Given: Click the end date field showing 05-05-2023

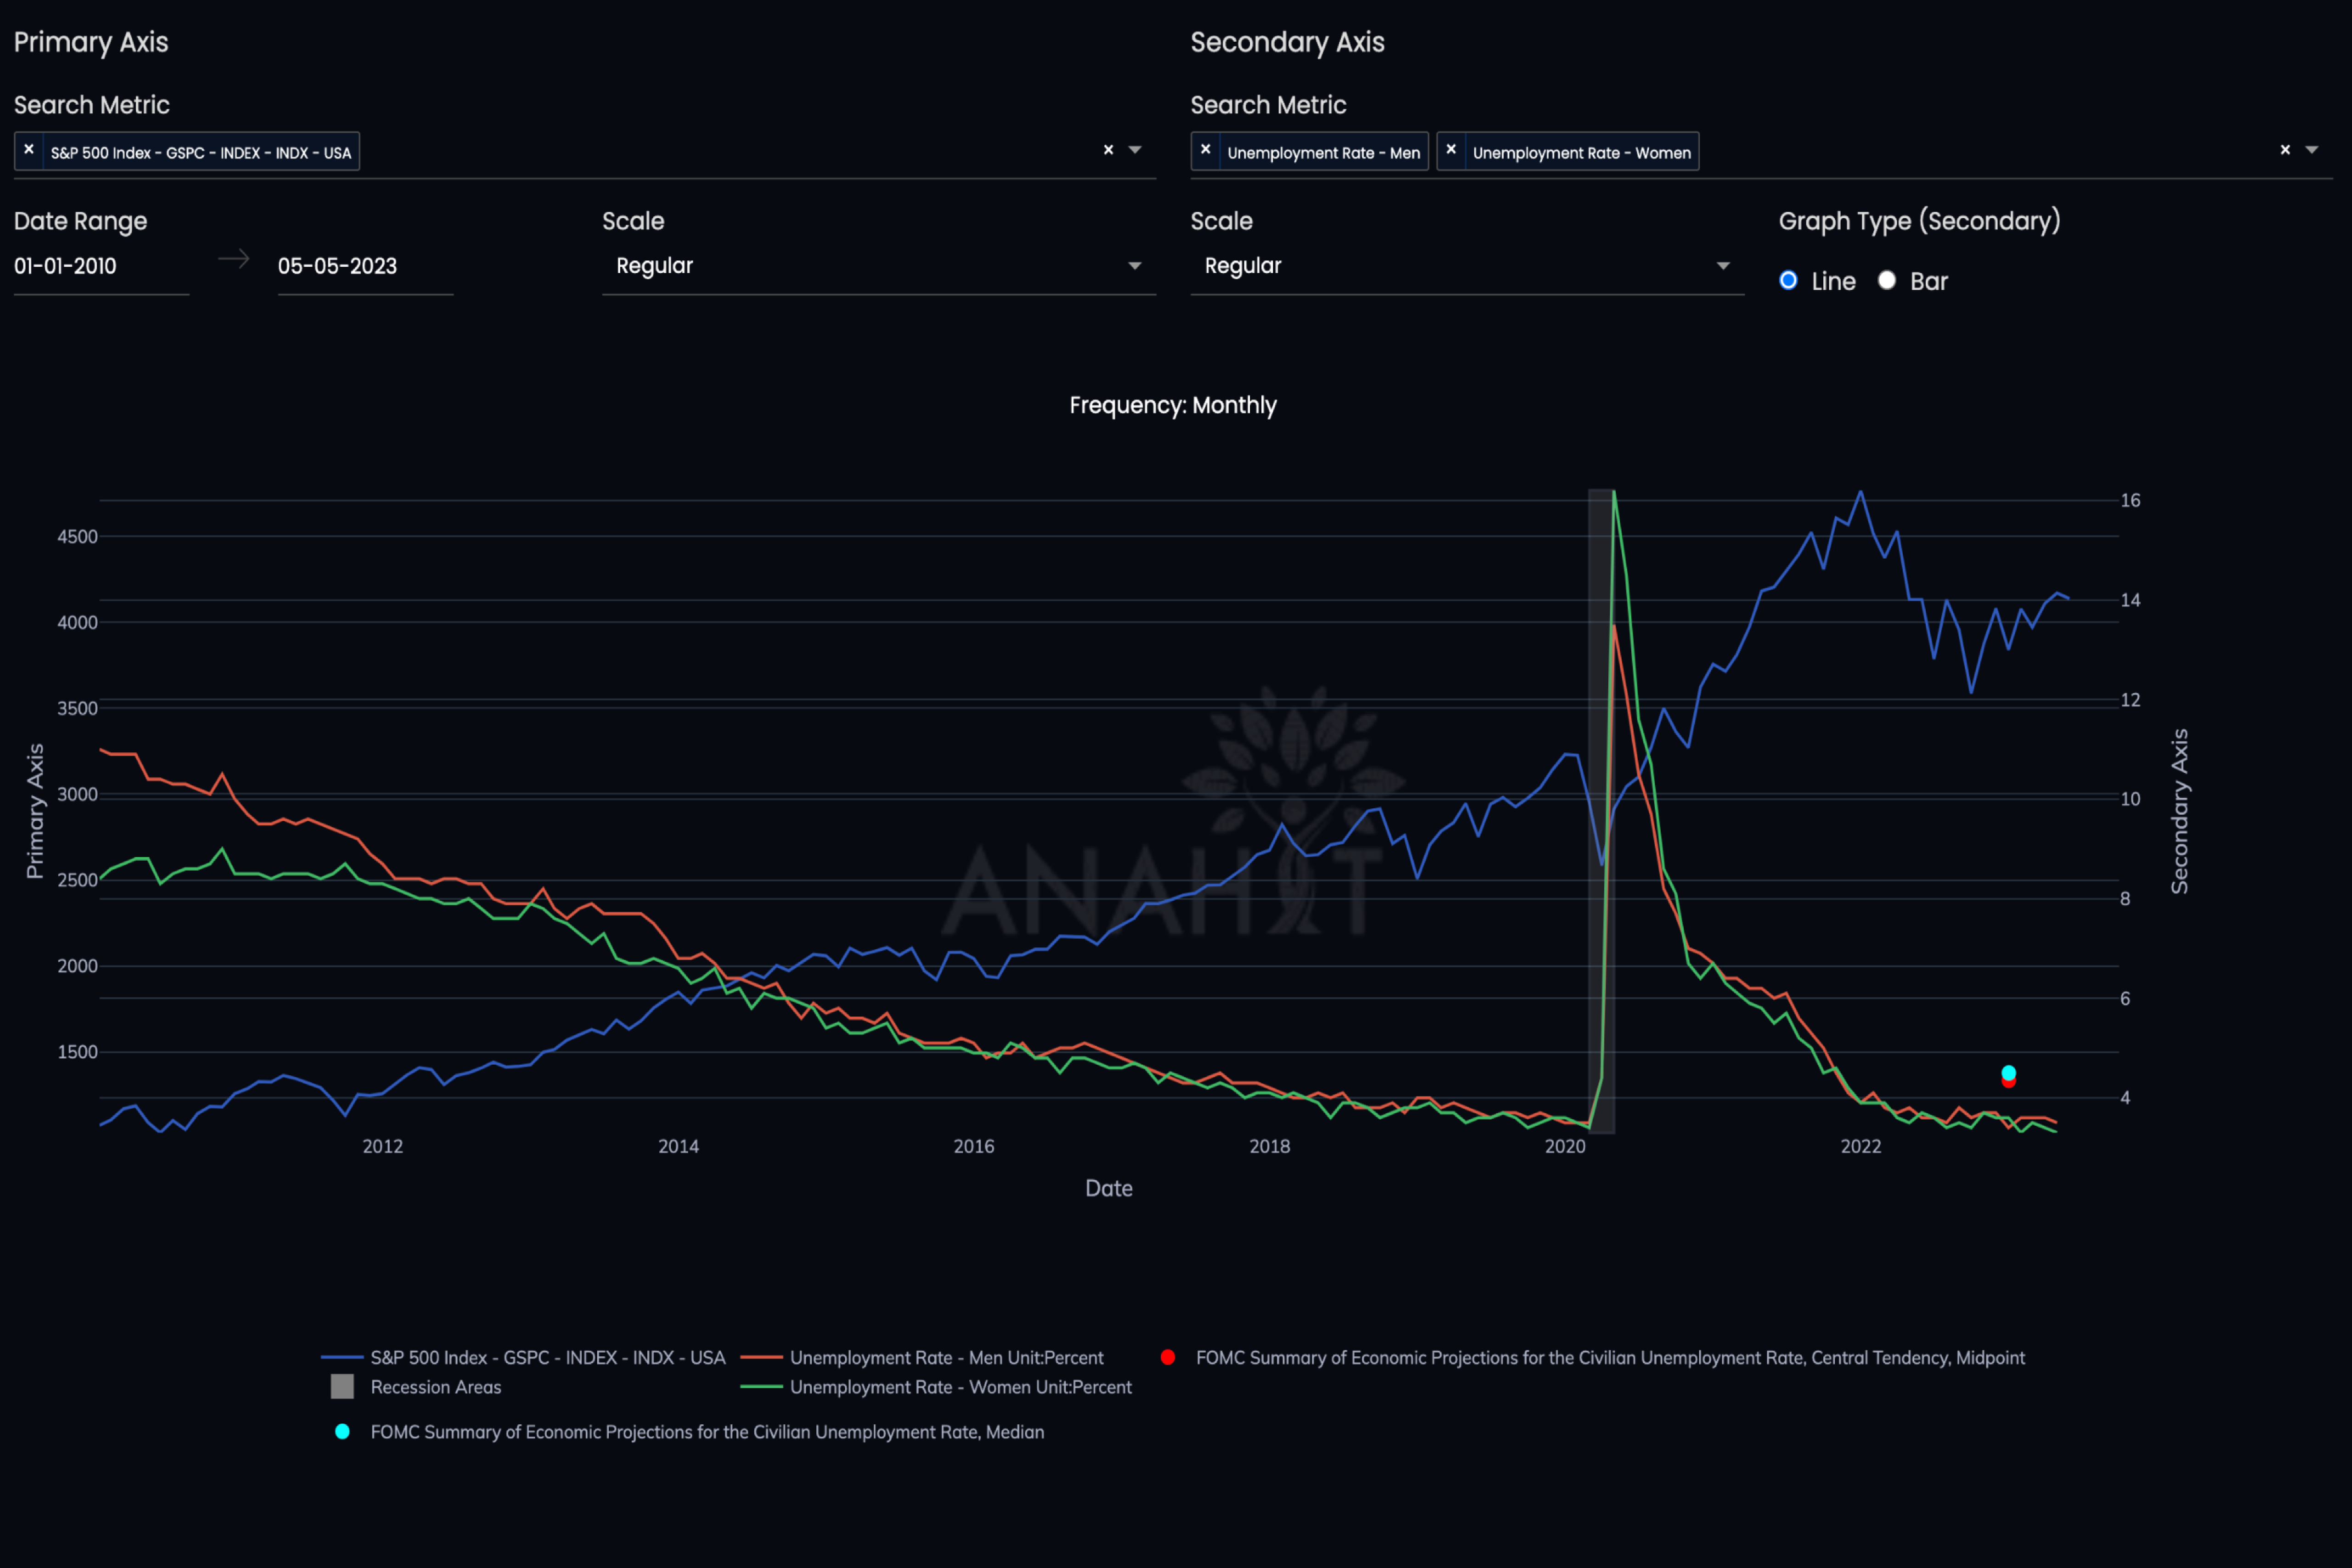Looking at the screenshot, I should coord(365,265).
